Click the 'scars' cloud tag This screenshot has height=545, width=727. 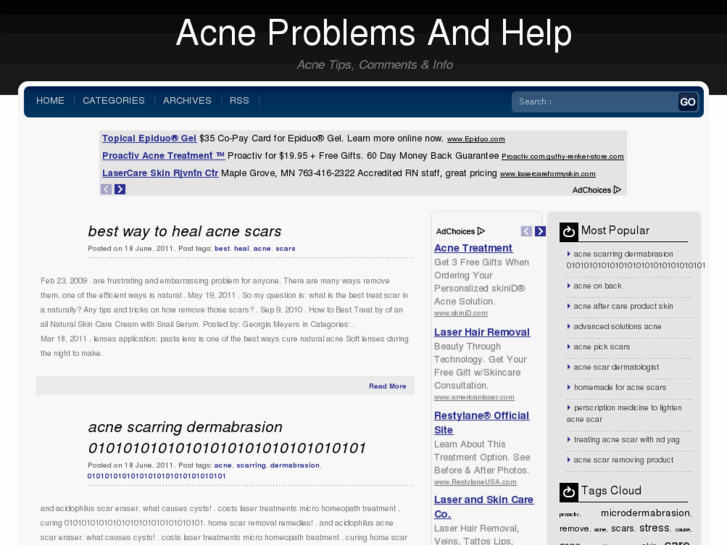point(622,529)
